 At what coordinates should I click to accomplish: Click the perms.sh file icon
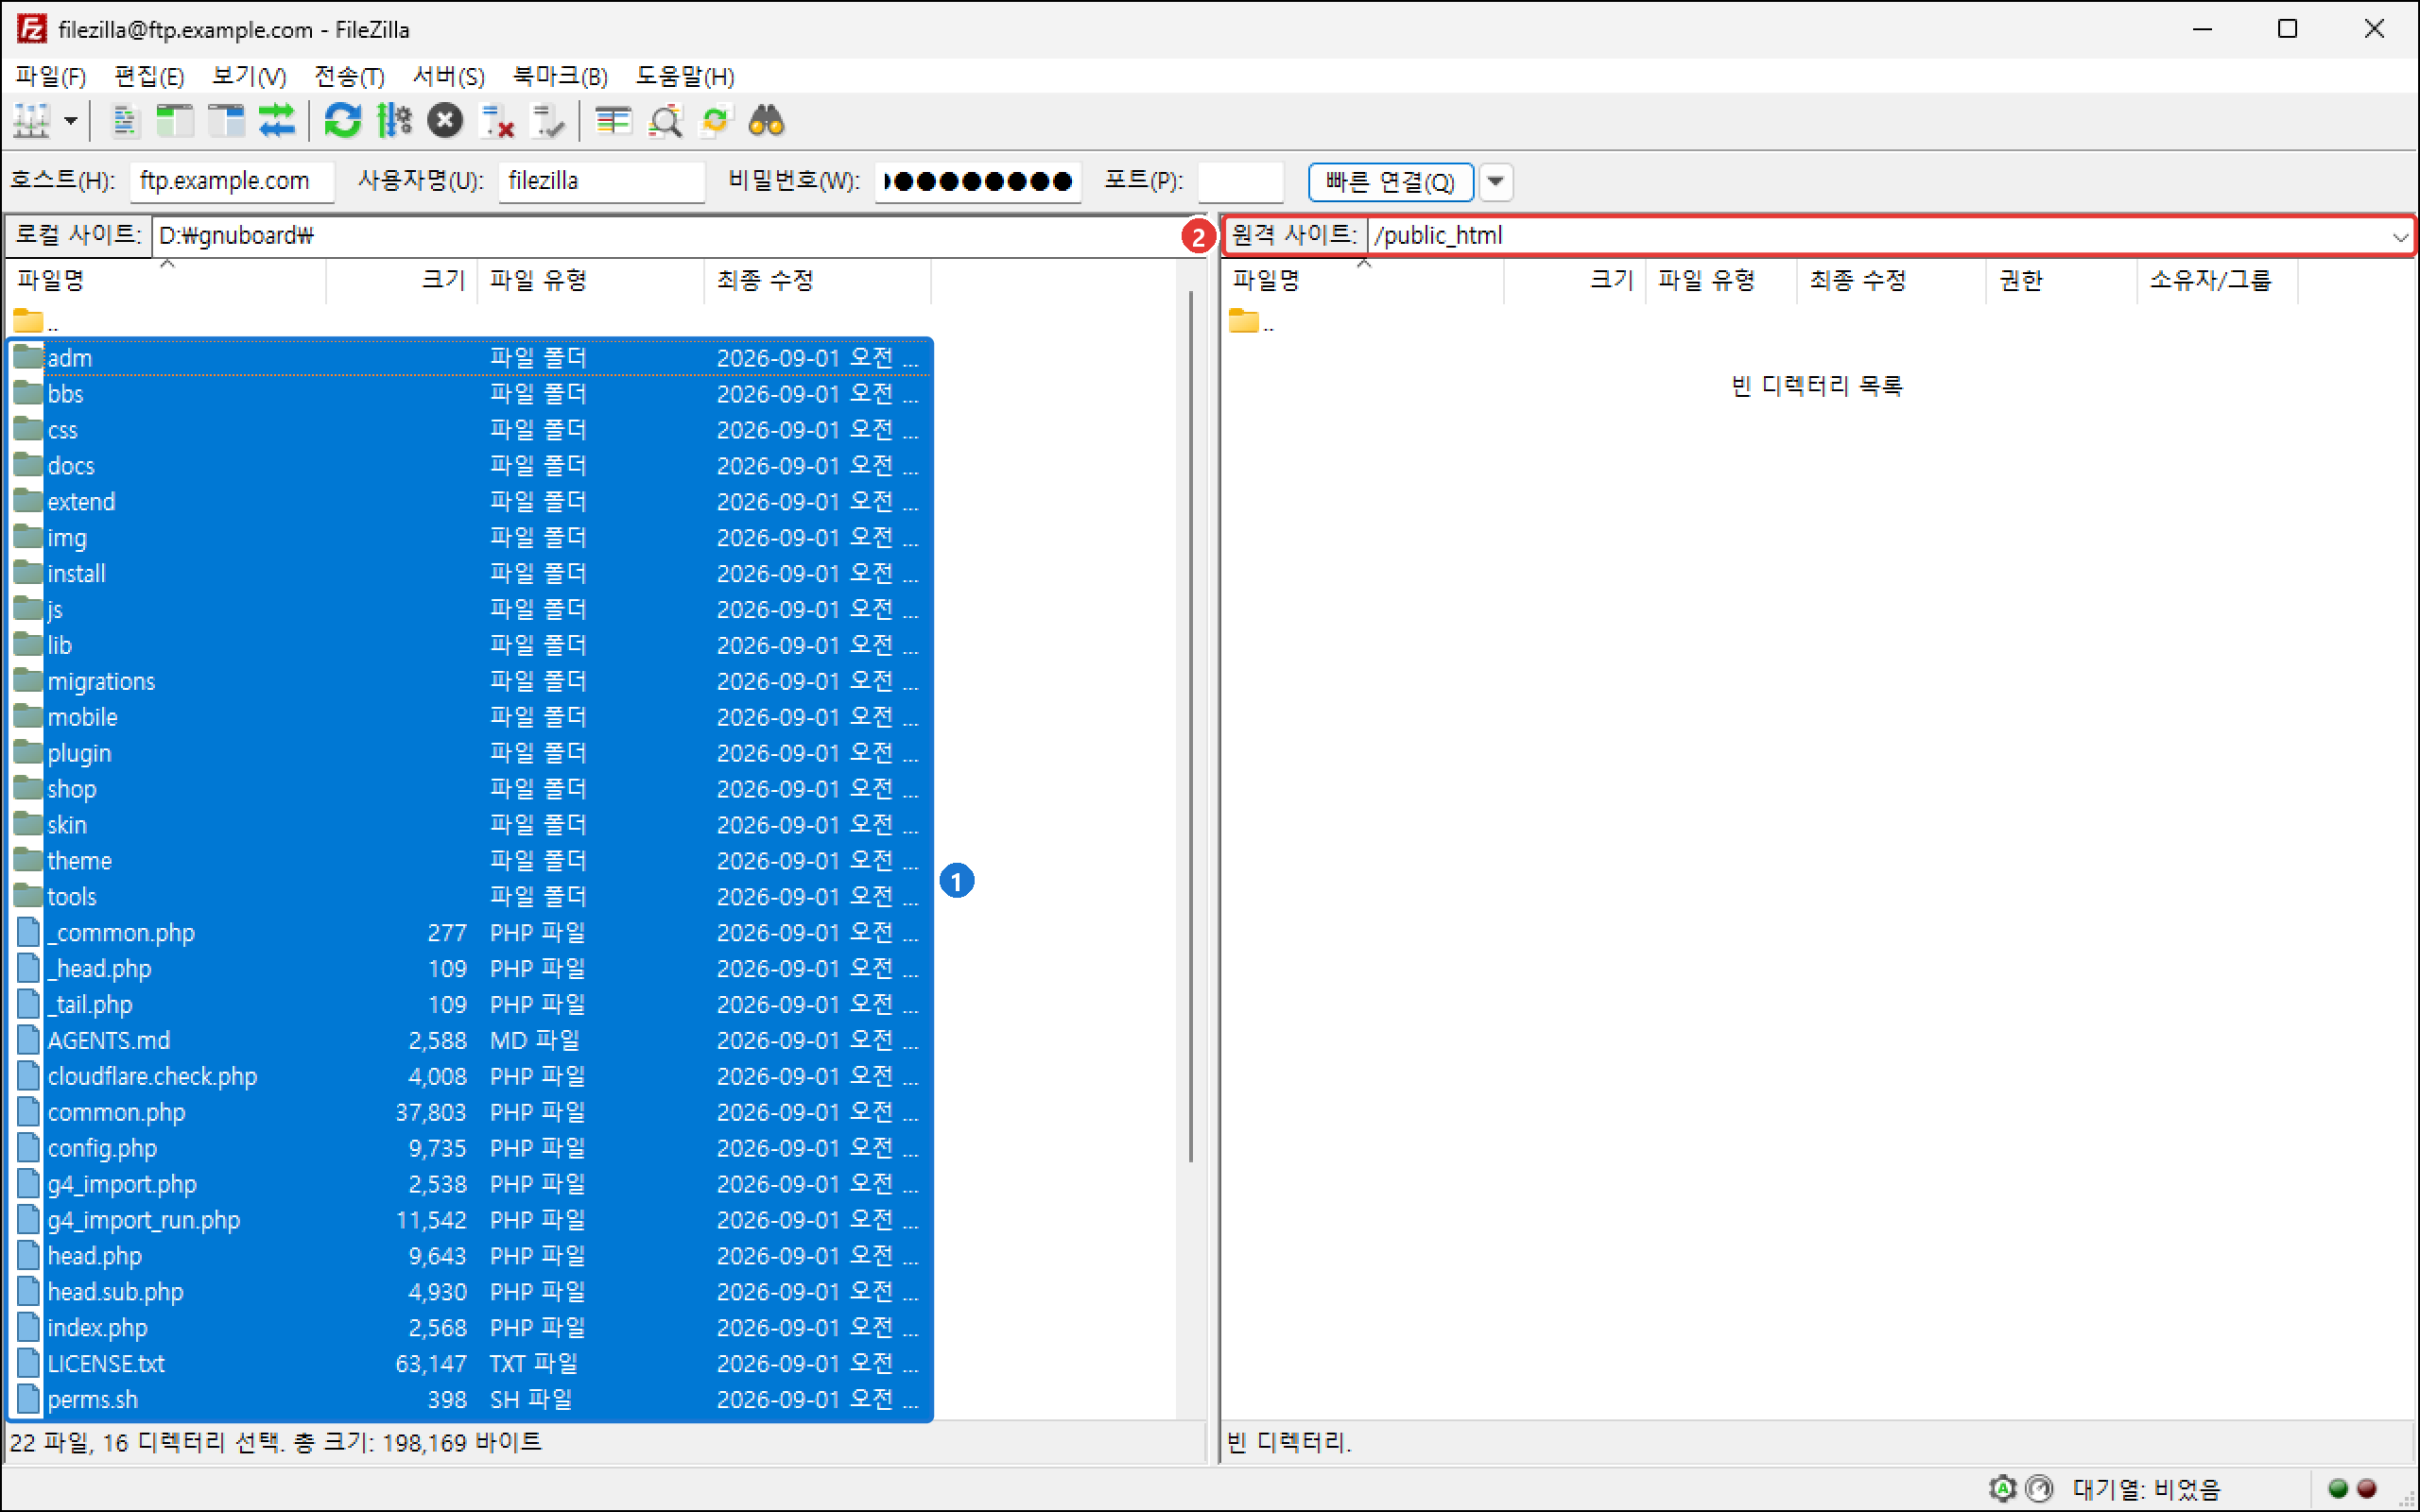[x=28, y=1399]
